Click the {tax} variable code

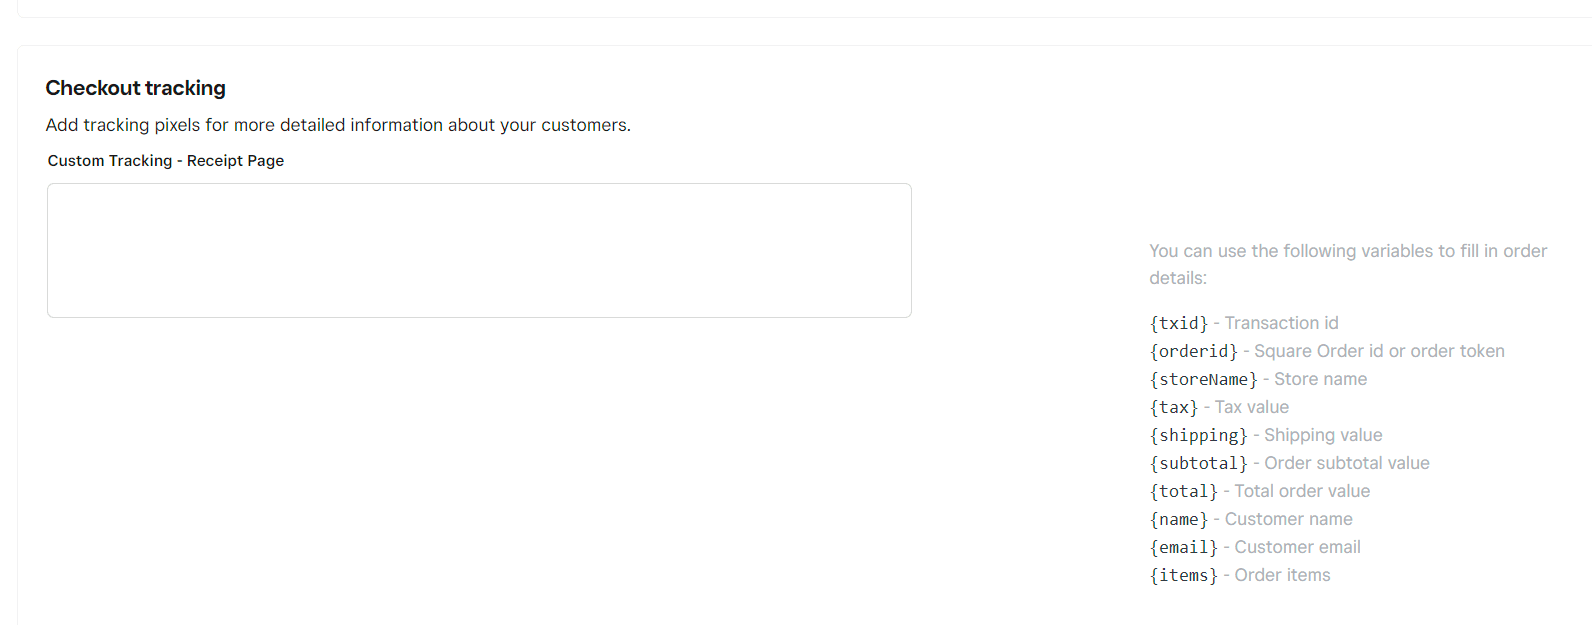tap(1173, 407)
